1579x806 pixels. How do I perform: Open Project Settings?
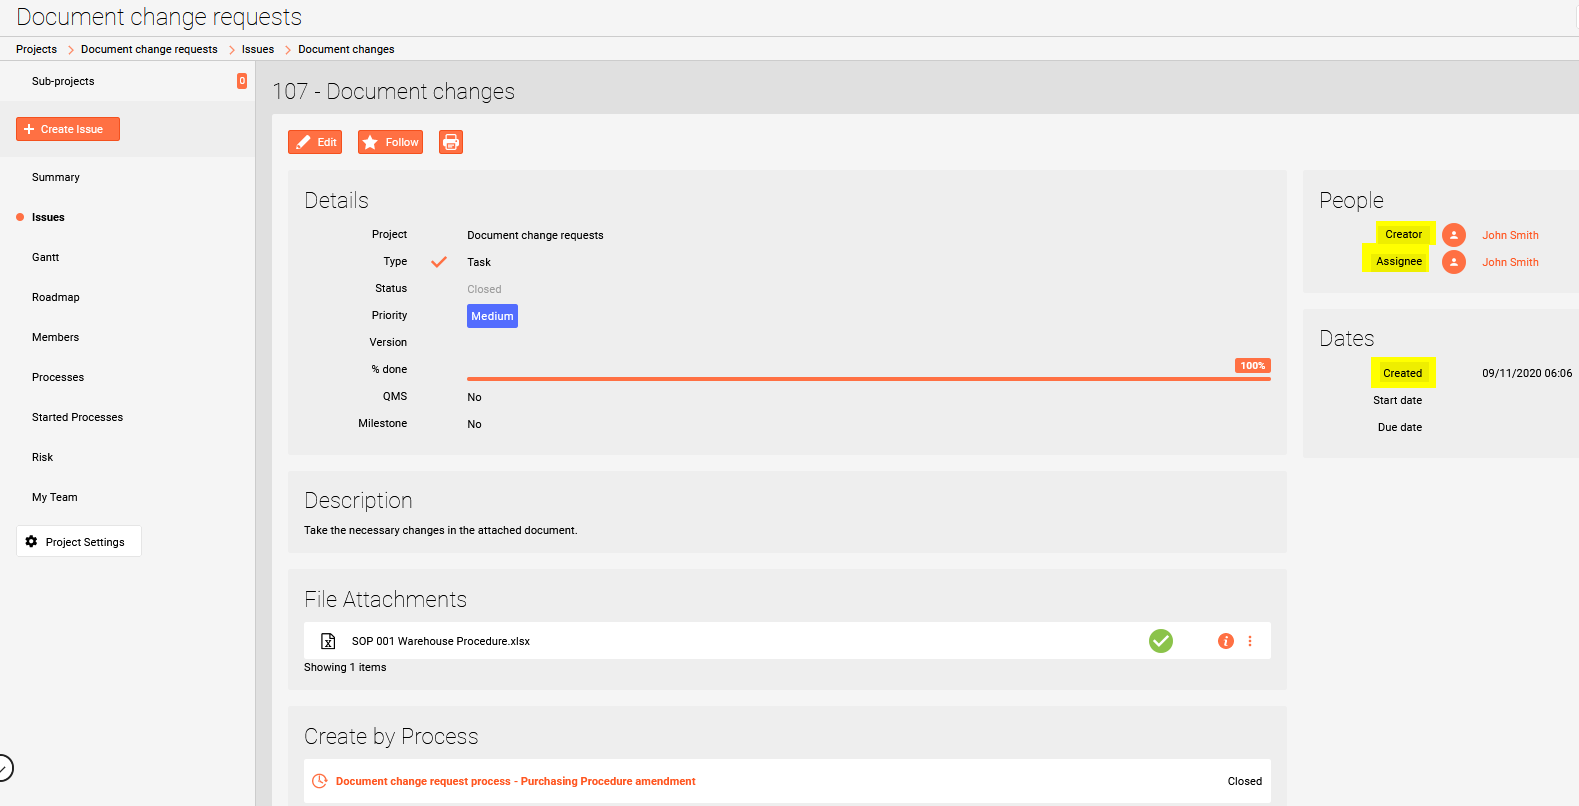coord(78,542)
